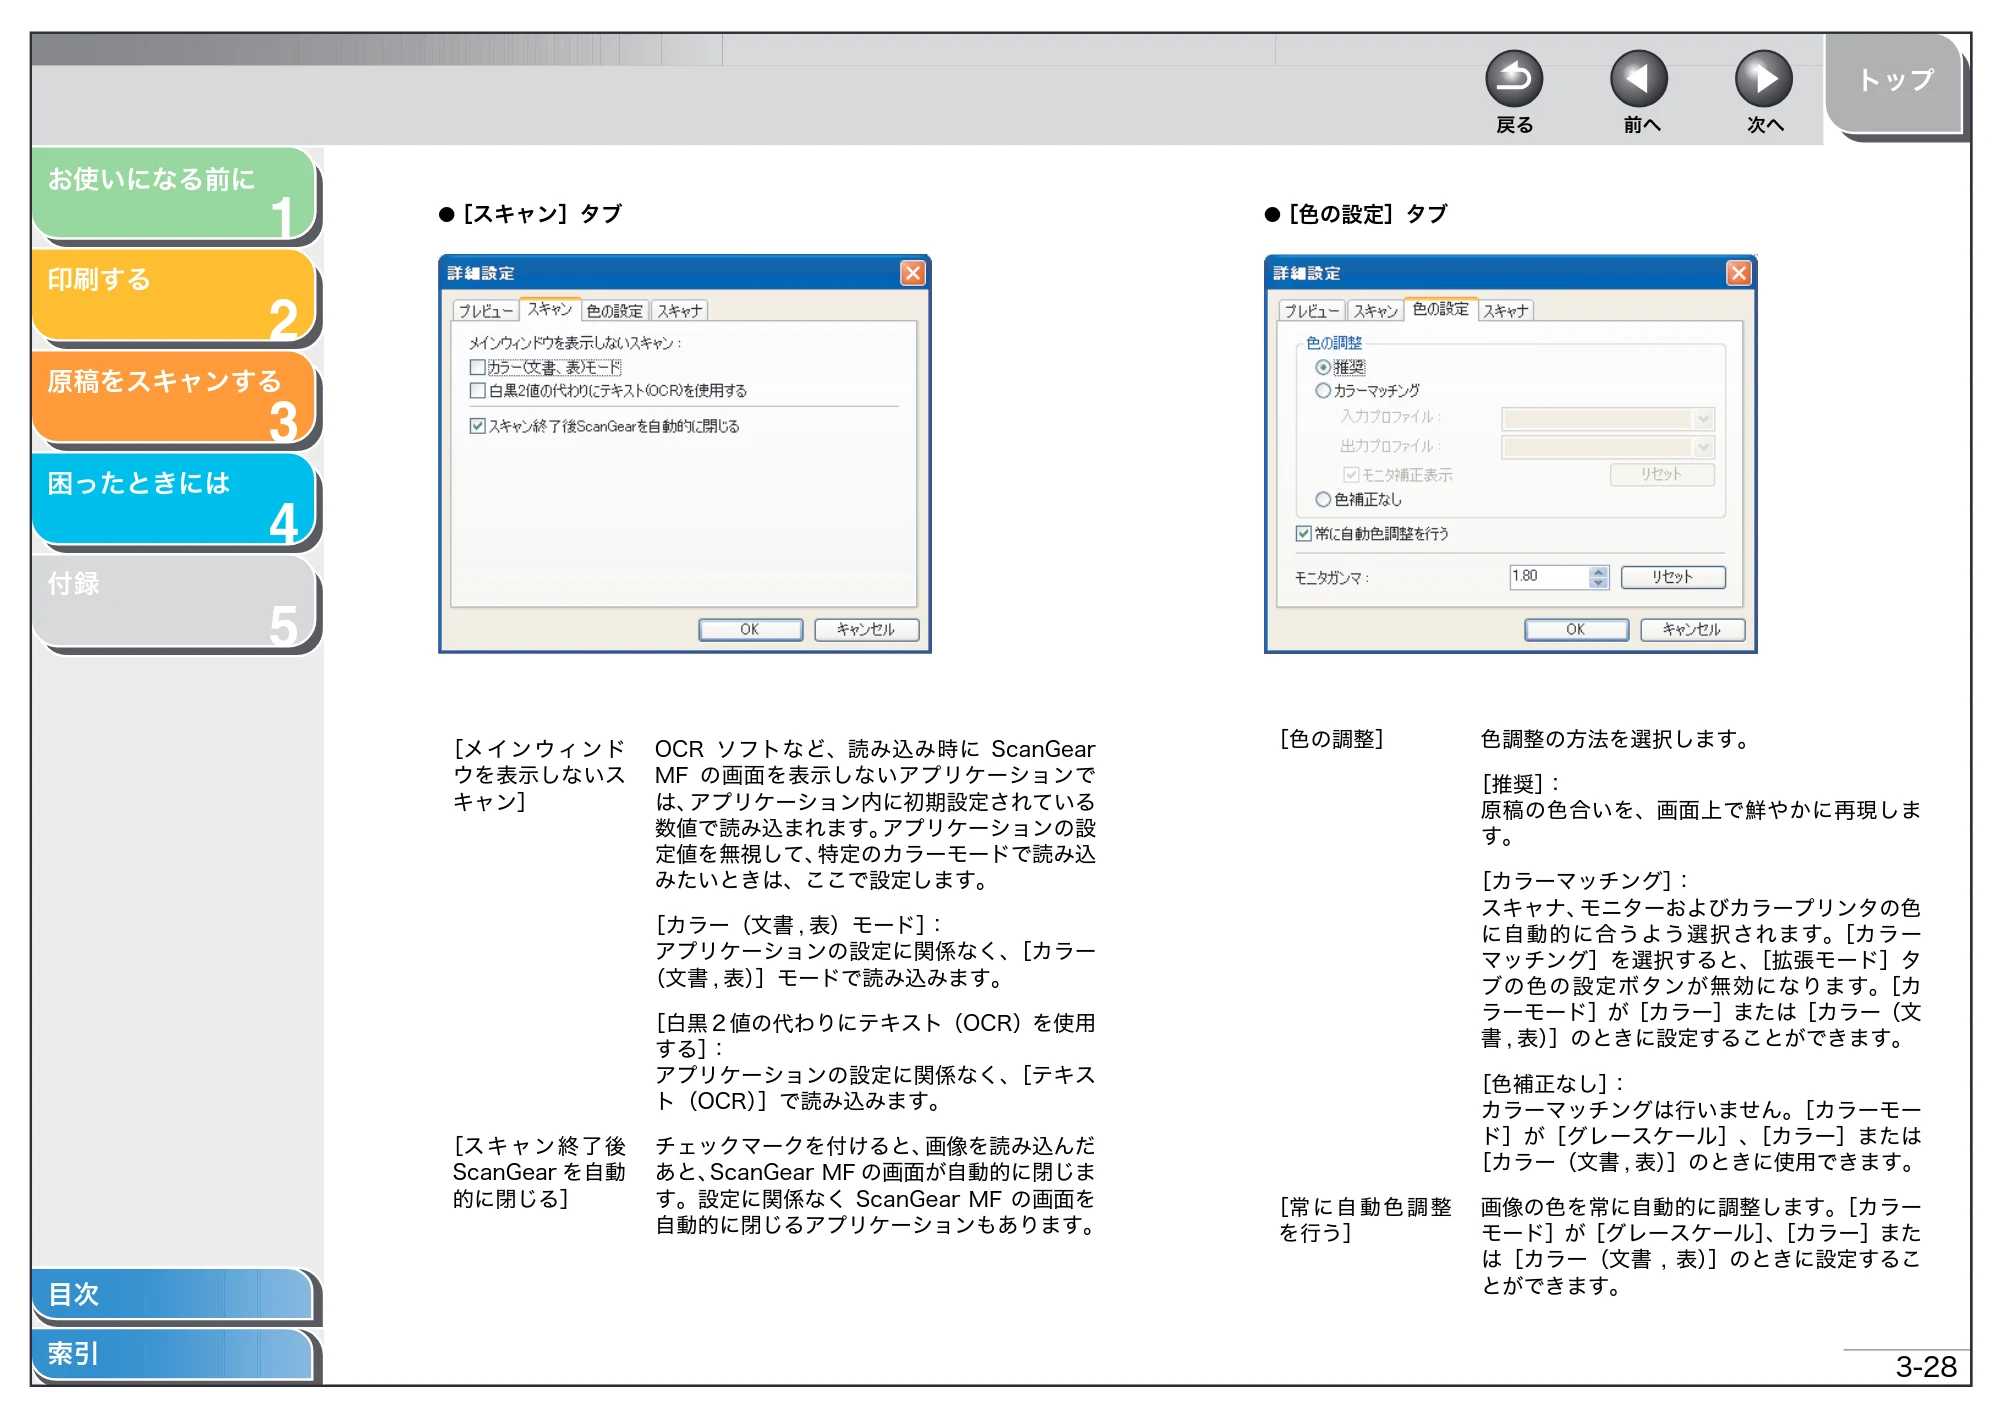2000x1415 pixels.
Task: Open the 目次 table of contents
Action: (172, 1294)
